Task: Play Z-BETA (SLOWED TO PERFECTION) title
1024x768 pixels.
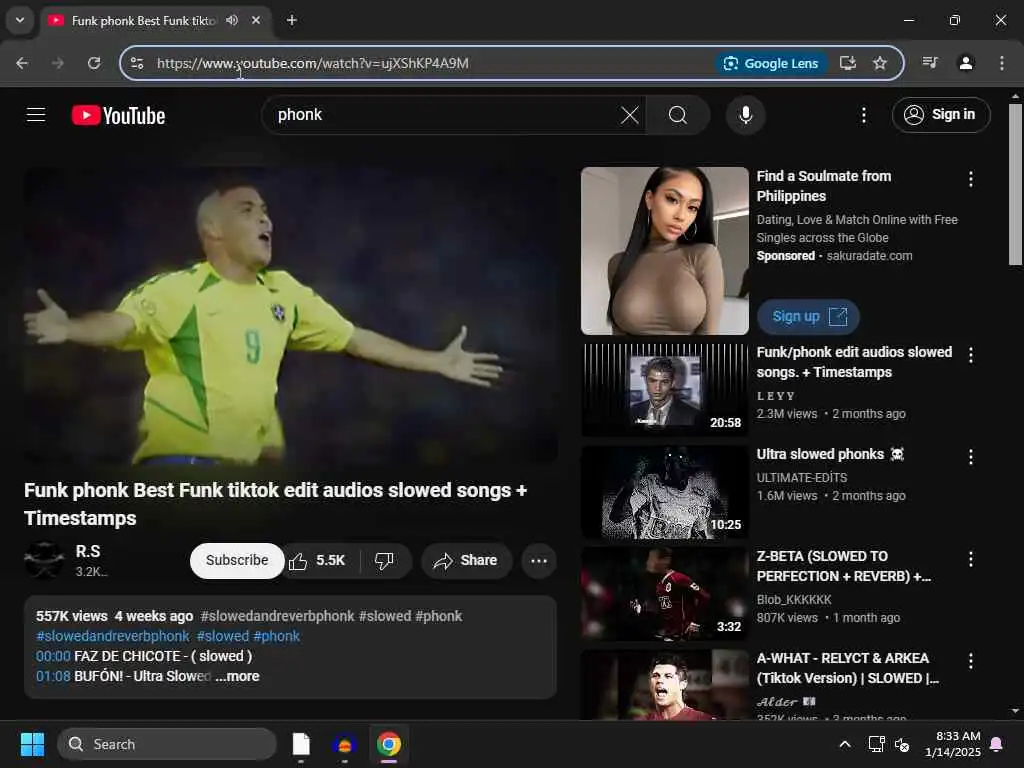Action: point(843,566)
